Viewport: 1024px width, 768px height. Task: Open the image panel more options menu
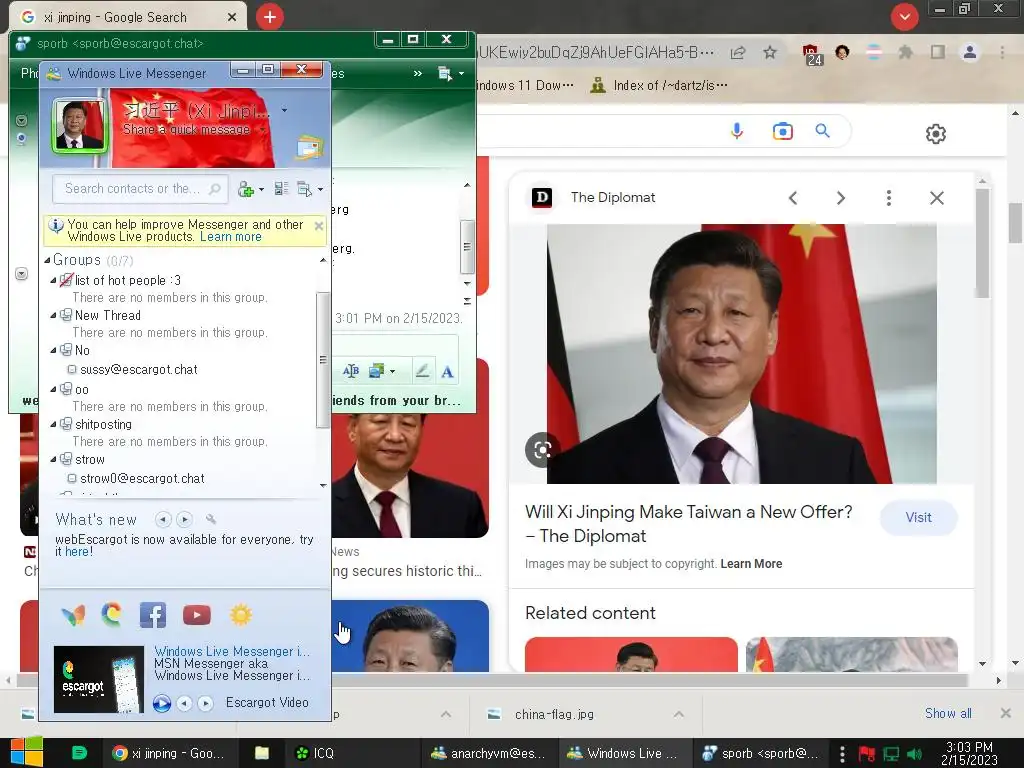point(888,198)
